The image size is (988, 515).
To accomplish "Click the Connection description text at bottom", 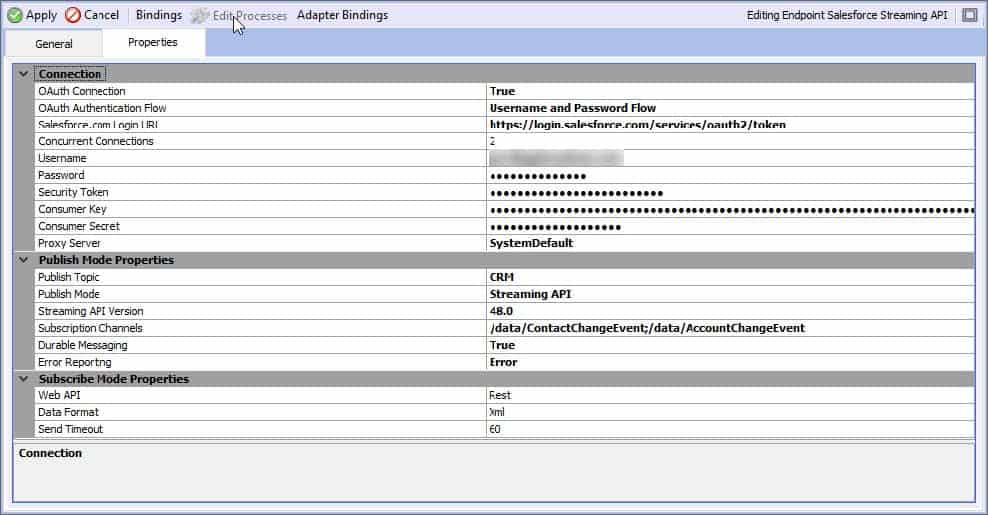I will point(50,453).
